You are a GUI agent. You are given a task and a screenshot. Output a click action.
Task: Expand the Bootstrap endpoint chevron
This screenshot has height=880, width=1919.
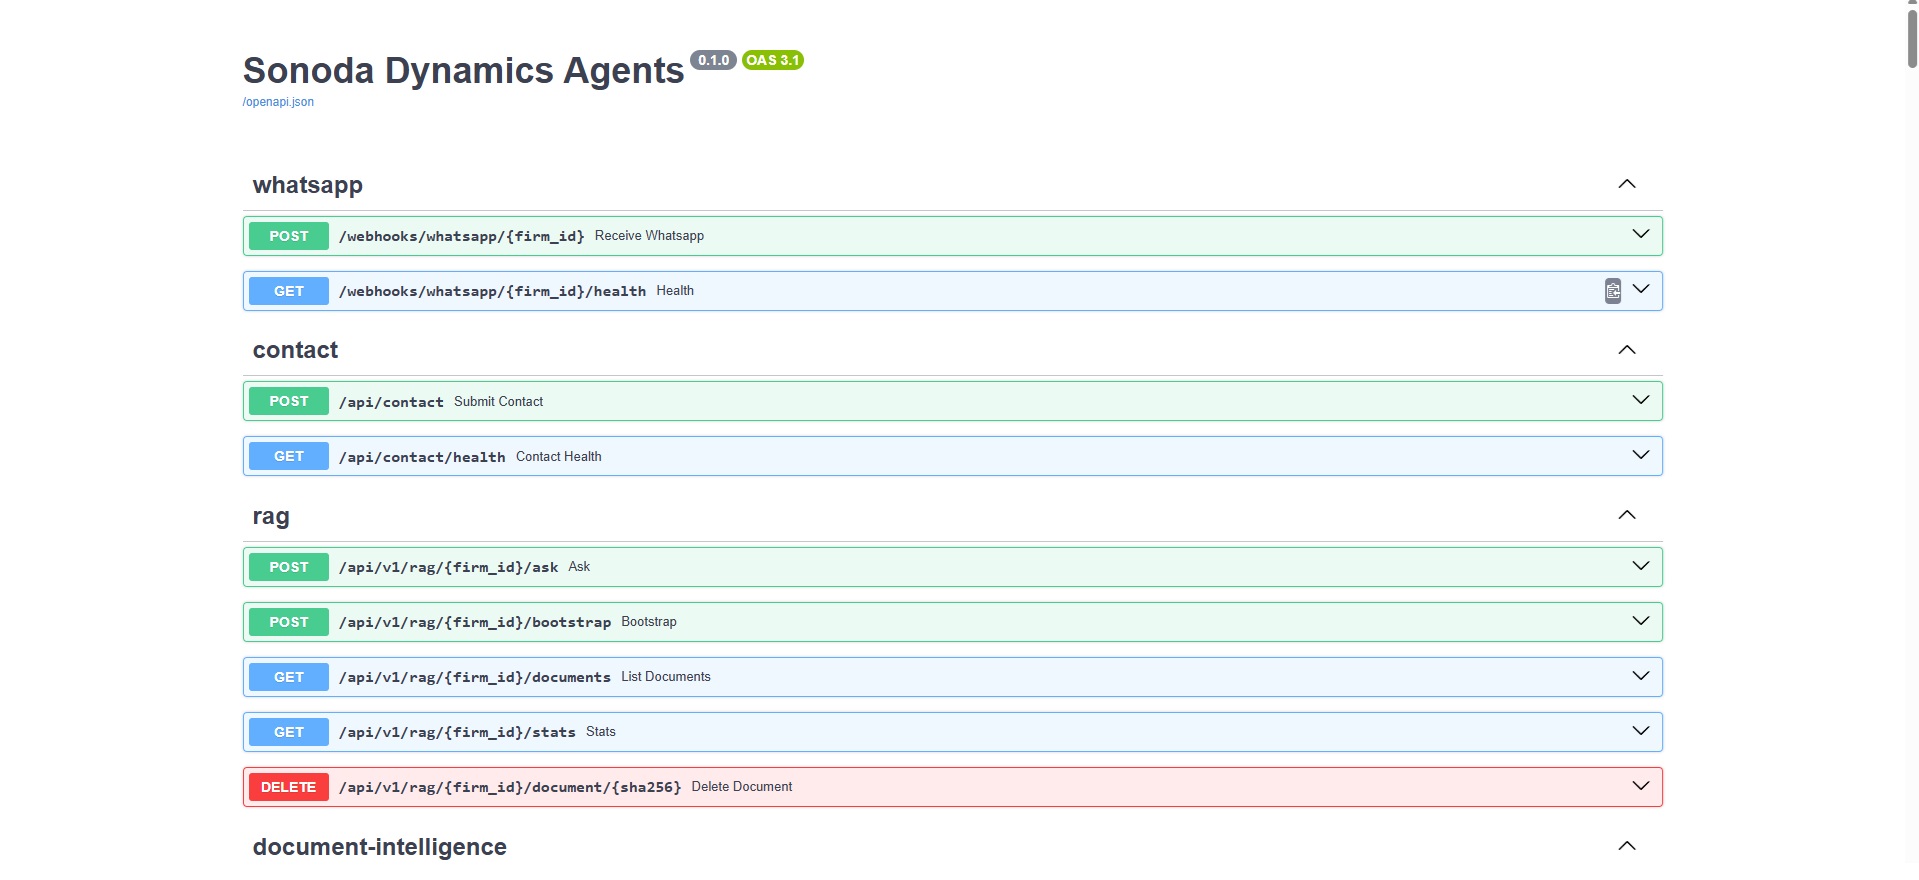pos(1641,621)
